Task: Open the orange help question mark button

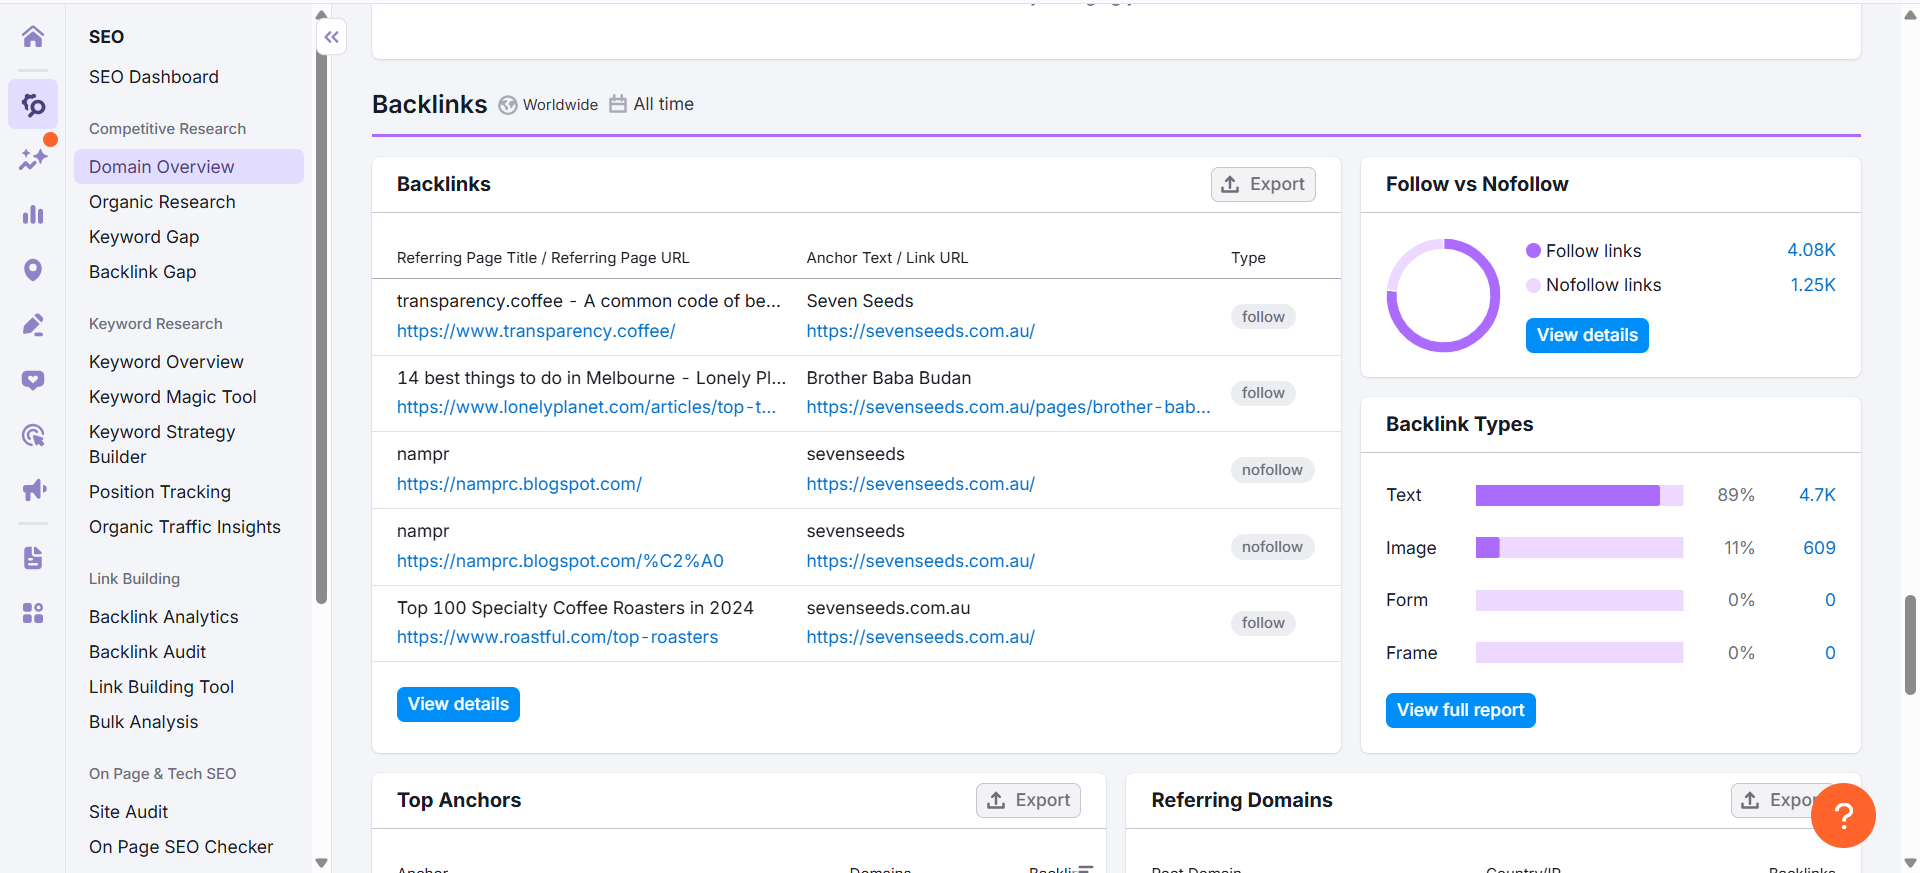Action: [x=1842, y=815]
